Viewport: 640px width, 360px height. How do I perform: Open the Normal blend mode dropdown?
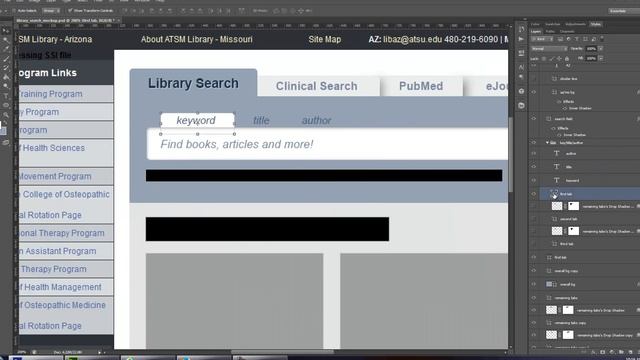549,49
